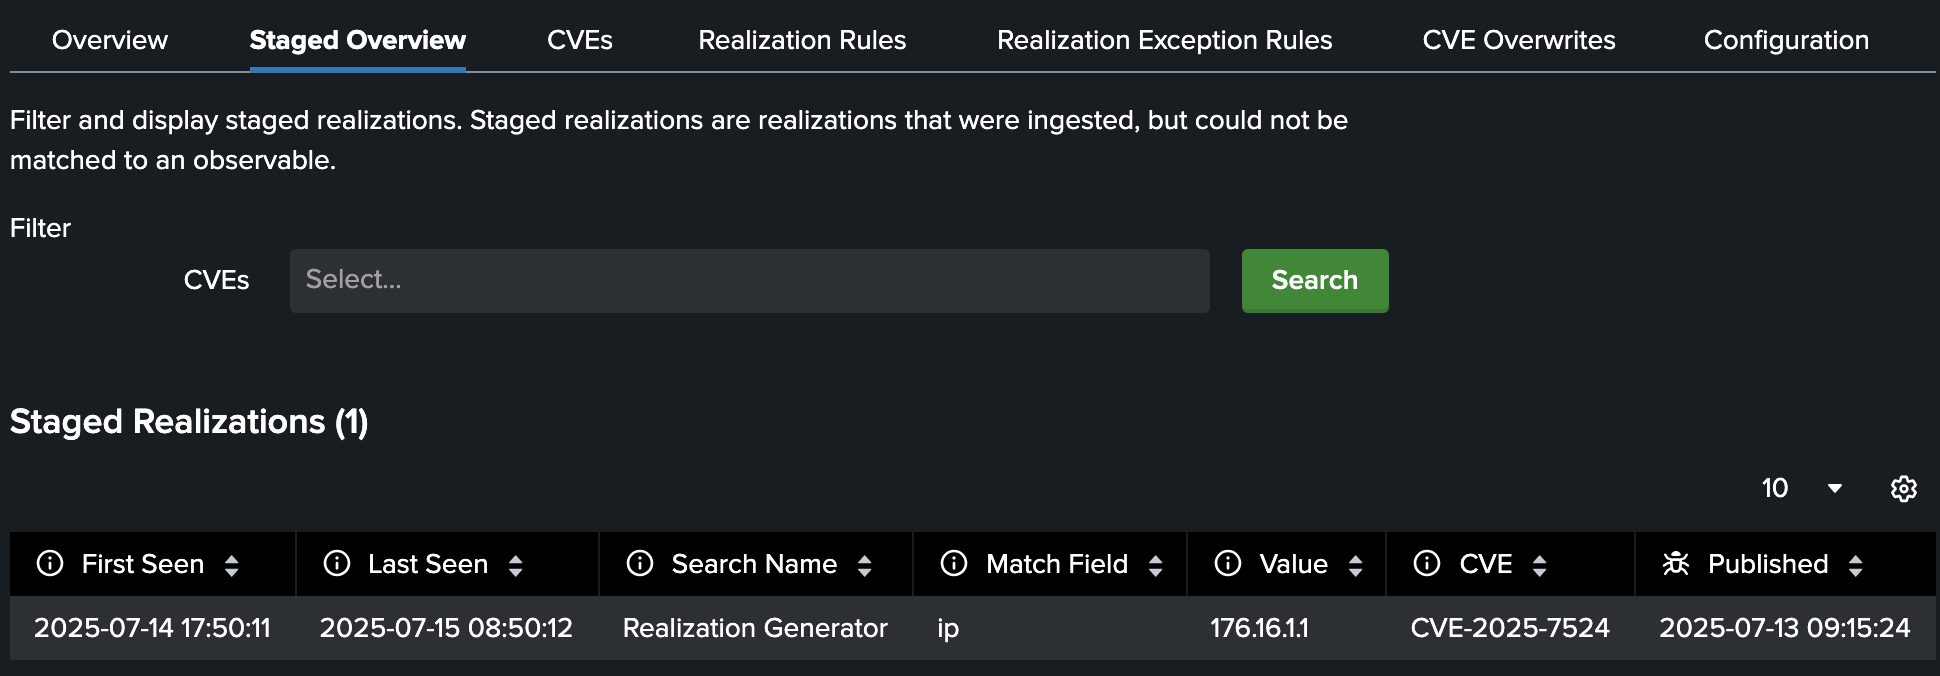Screen dimensions: 1940x676
Task: Click the info icon beside First Seen column
Action: coord(48,563)
